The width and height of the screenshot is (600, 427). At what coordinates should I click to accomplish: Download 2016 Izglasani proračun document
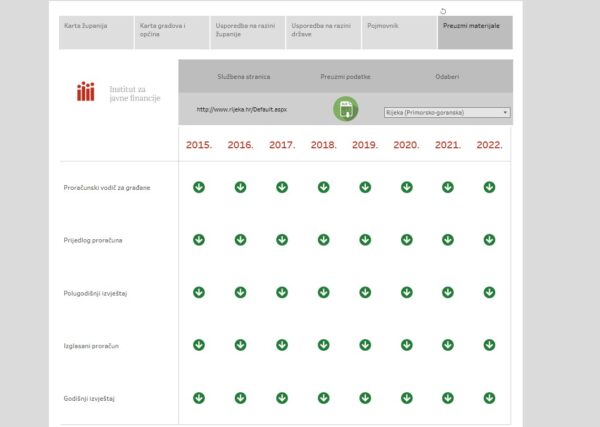240,345
